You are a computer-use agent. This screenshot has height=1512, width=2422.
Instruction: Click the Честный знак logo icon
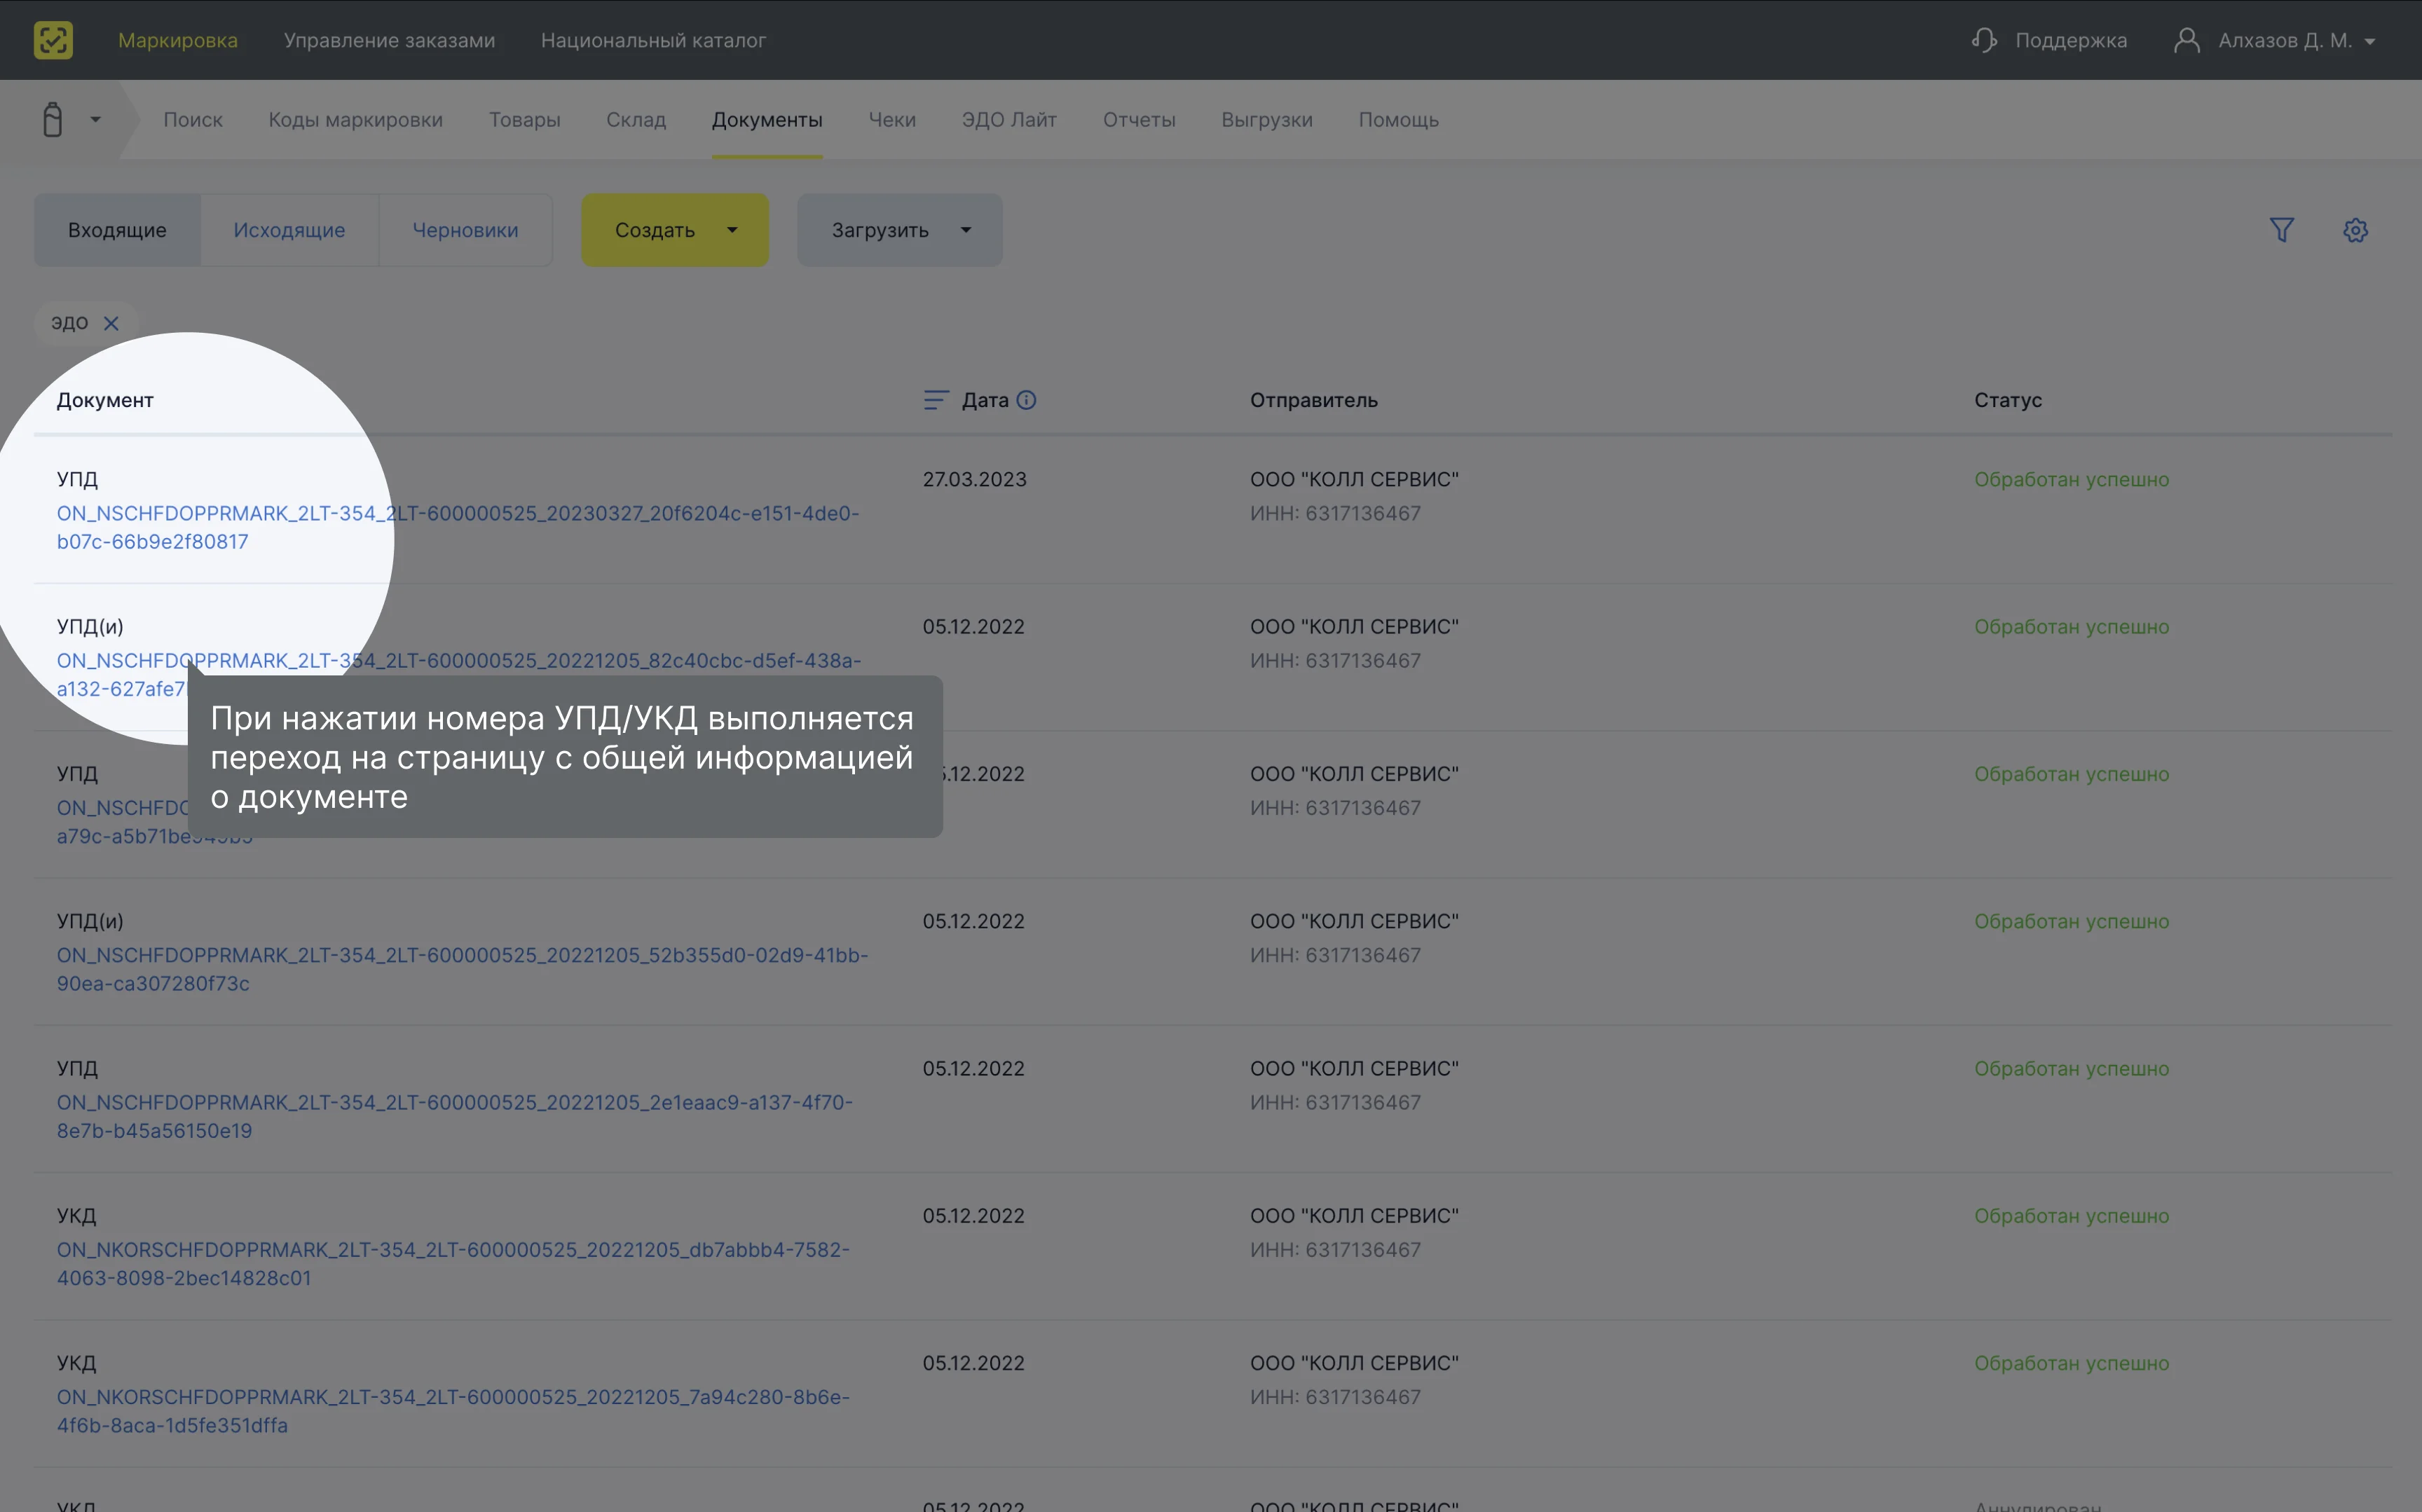pos(53,40)
